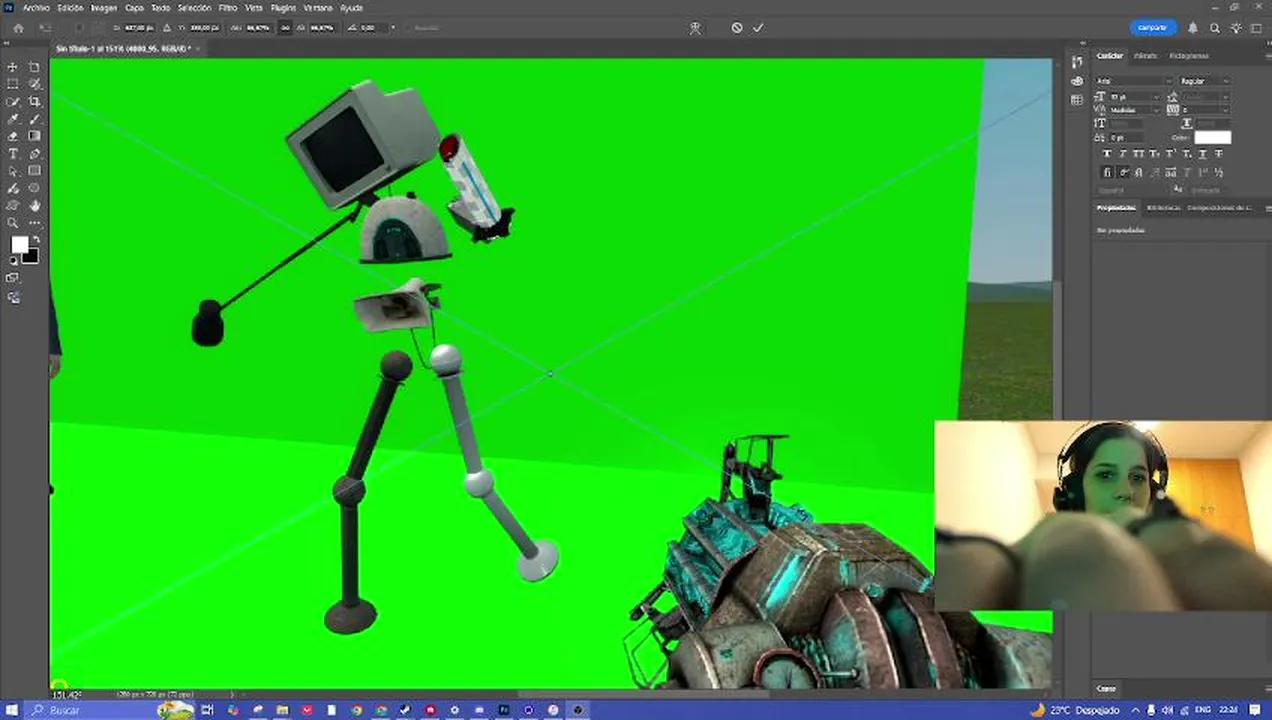This screenshot has height=720, width=1272.
Task: Toggle Strikethrough in Character panel
Action: (x=1219, y=155)
